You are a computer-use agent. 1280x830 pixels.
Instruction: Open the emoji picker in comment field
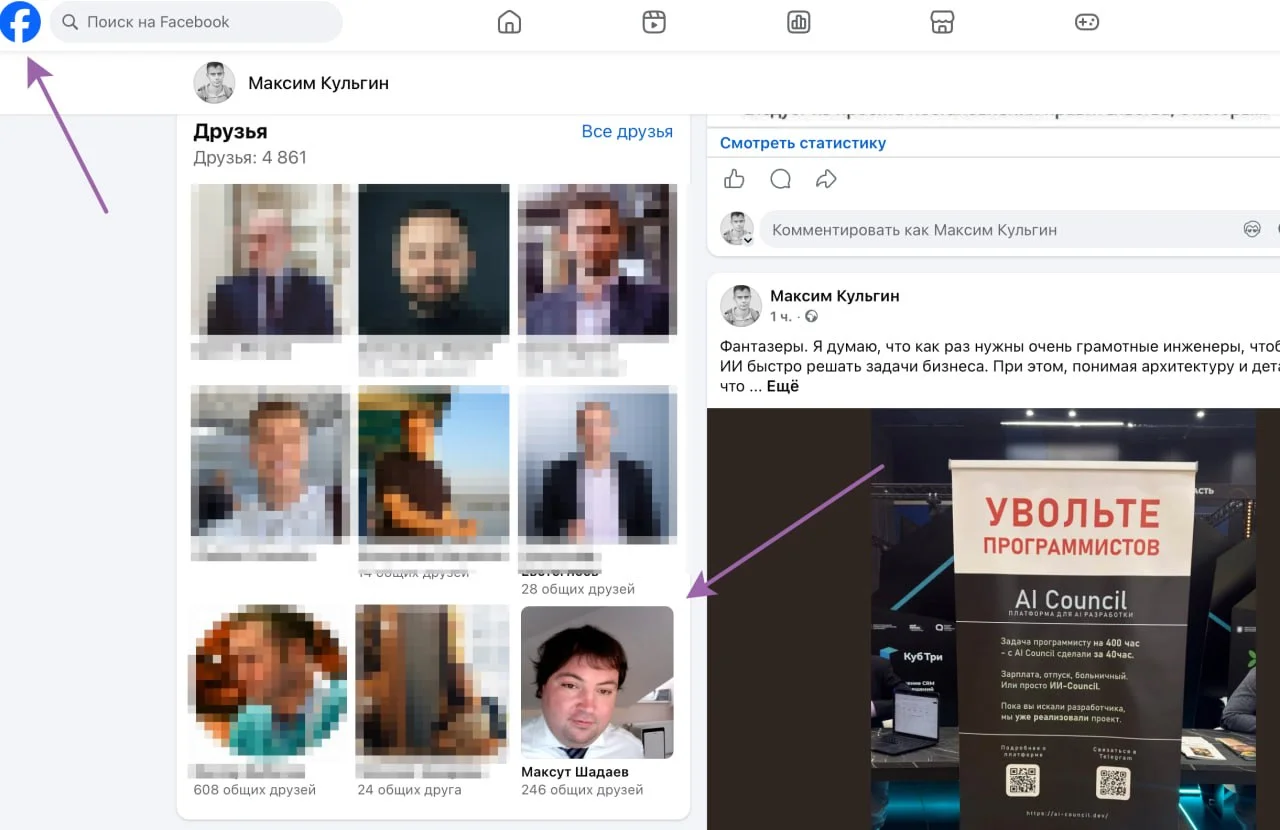[x=1252, y=230]
